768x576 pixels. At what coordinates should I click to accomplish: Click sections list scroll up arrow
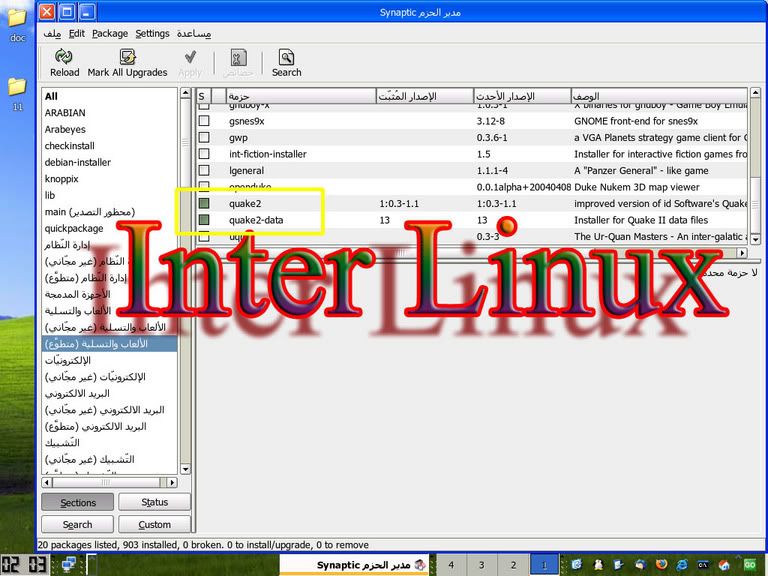point(185,93)
